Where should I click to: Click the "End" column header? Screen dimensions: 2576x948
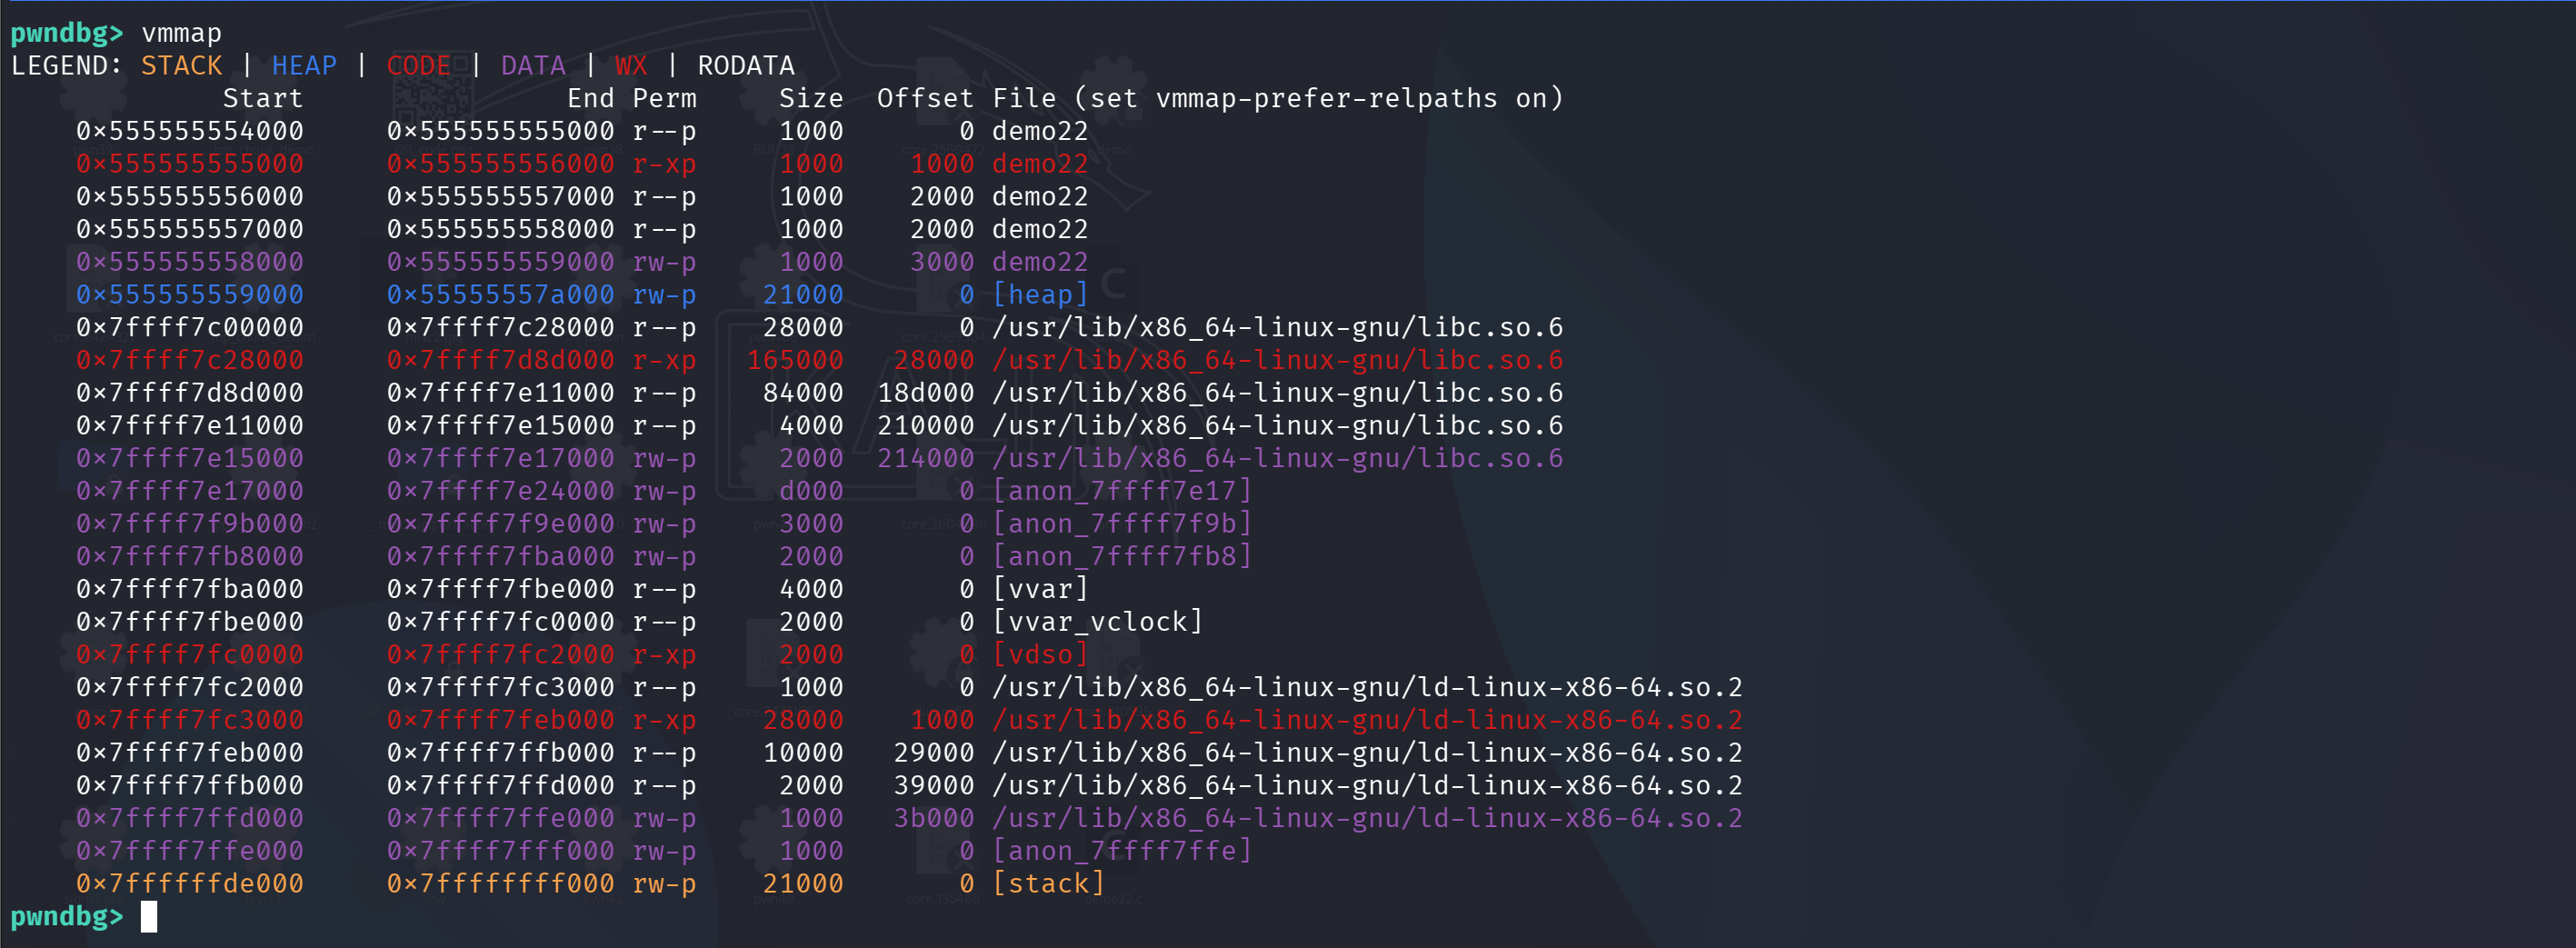tap(590, 98)
